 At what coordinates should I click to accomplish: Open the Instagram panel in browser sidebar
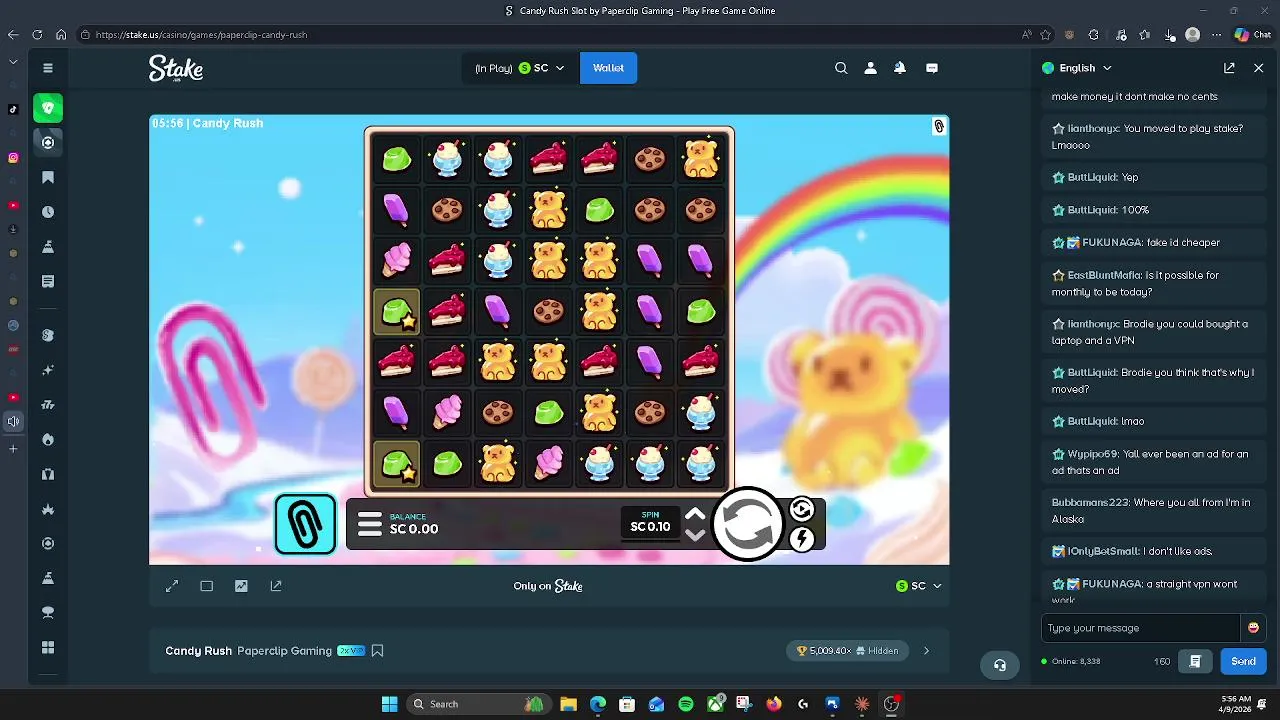[x=13, y=158]
